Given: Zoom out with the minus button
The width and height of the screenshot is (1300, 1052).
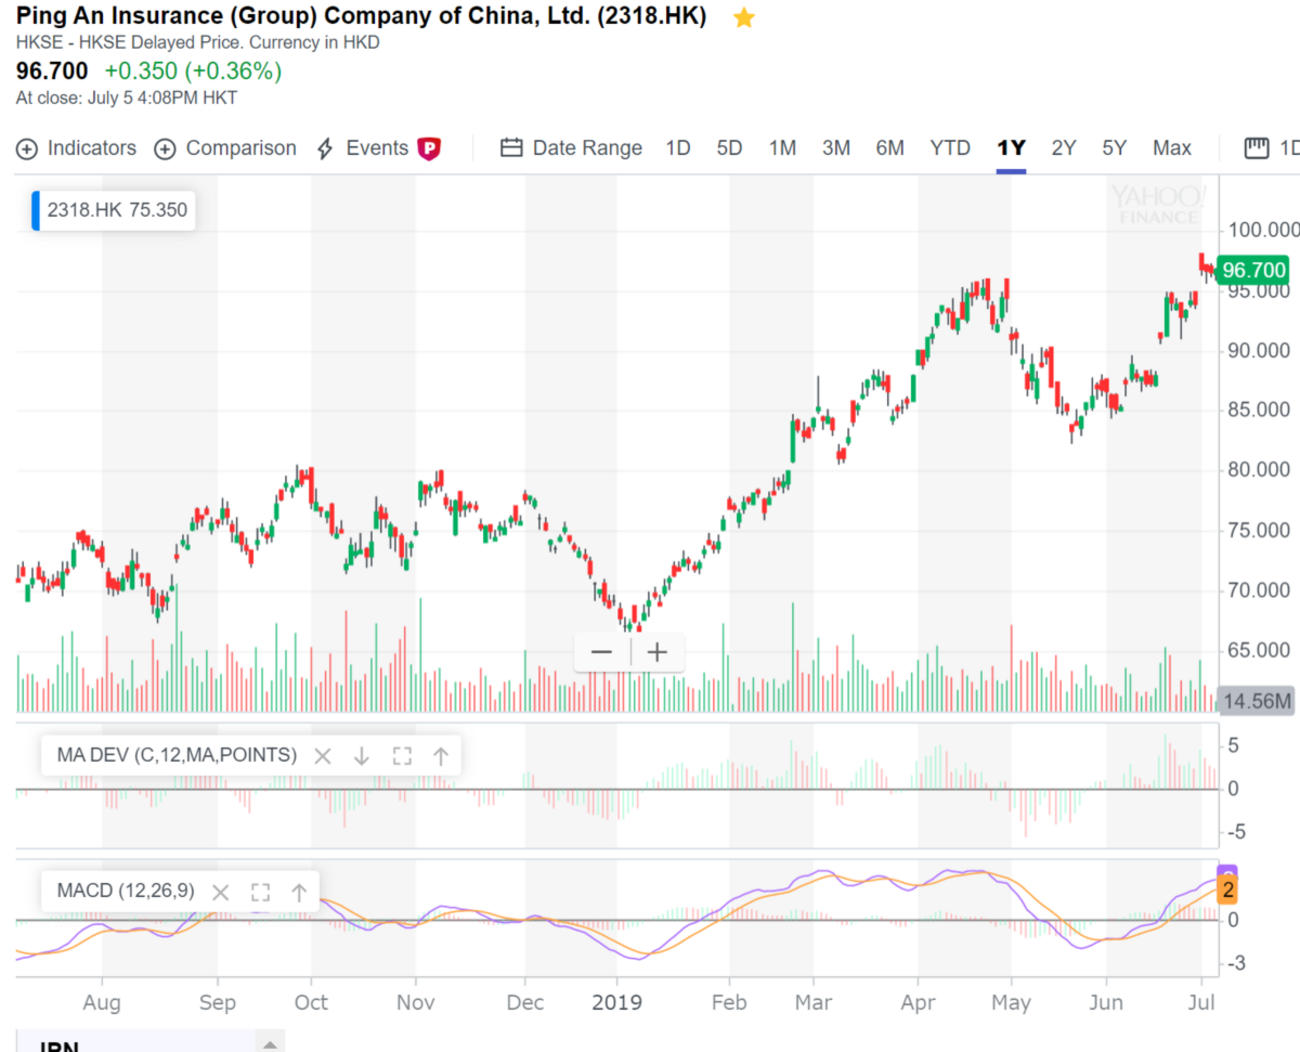Looking at the screenshot, I should coord(601,653).
